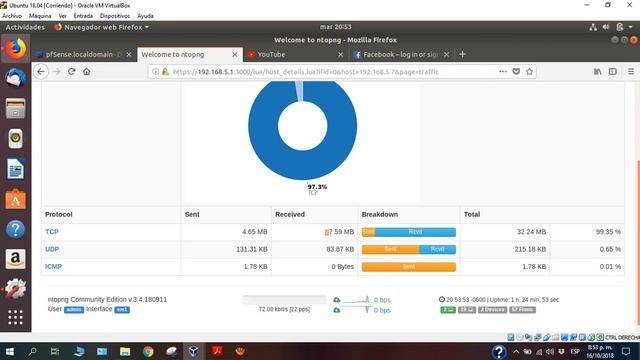The image size is (640, 360).
Task: Click UDP breakdown bar
Action: pos(409,249)
